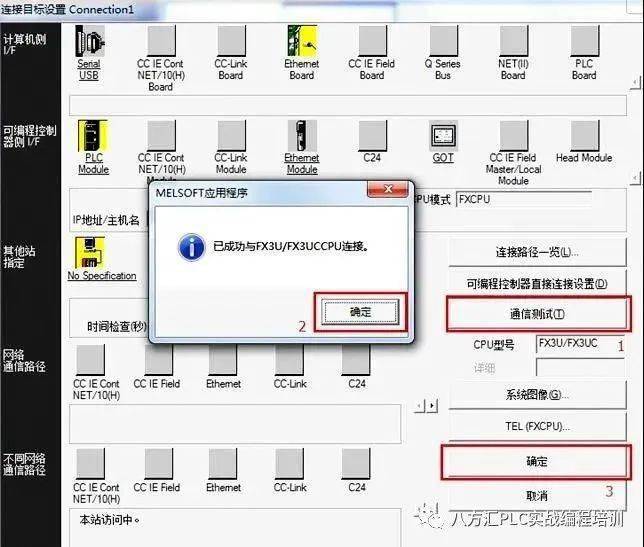Click the CC IE Field Board icon
The width and height of the screenshot is (644, 547).
click(x=373, y=41)
